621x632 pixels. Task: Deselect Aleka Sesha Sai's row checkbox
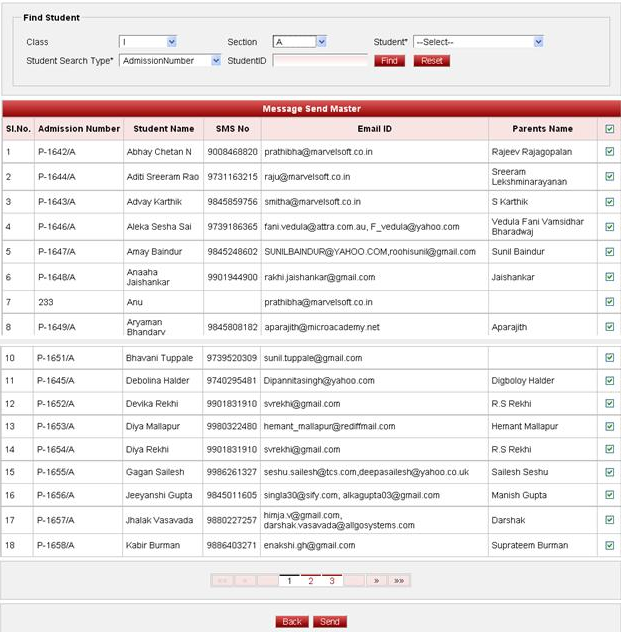[609, 227]
